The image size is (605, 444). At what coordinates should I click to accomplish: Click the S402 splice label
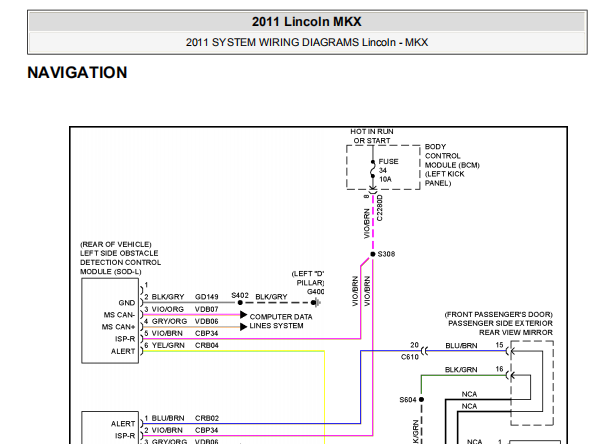tap(240, 295)
